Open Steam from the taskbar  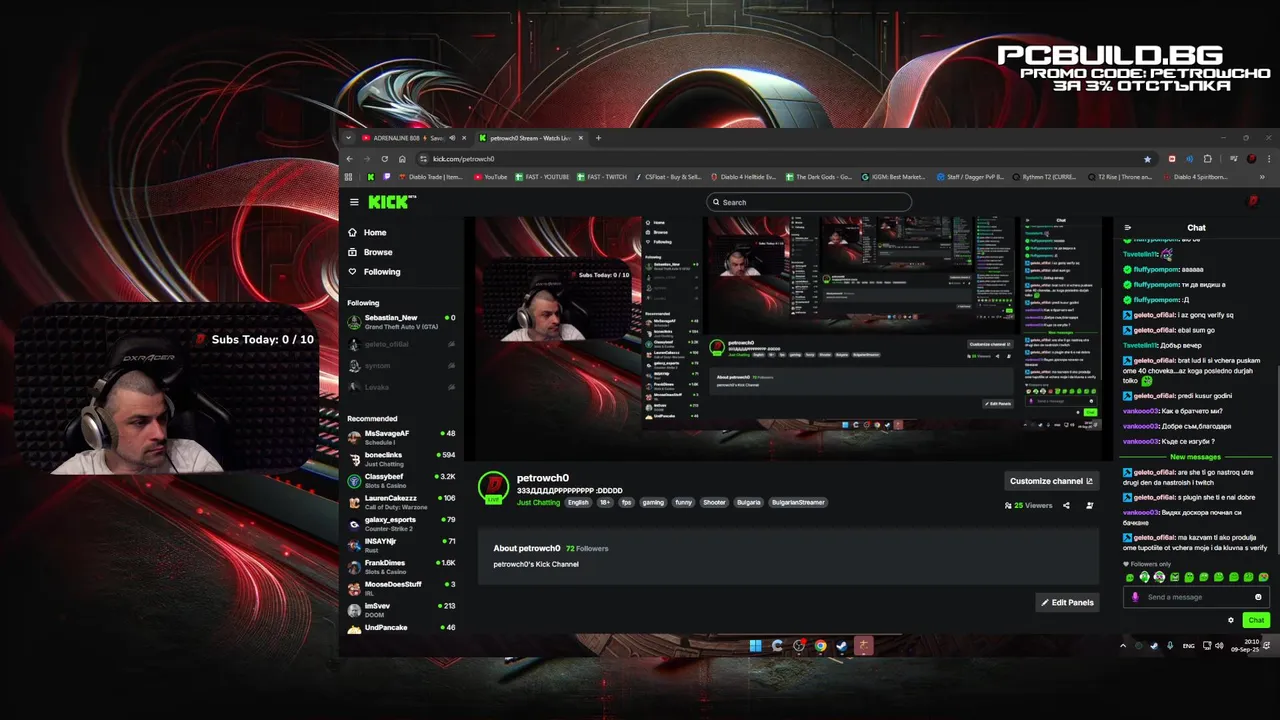842,646
